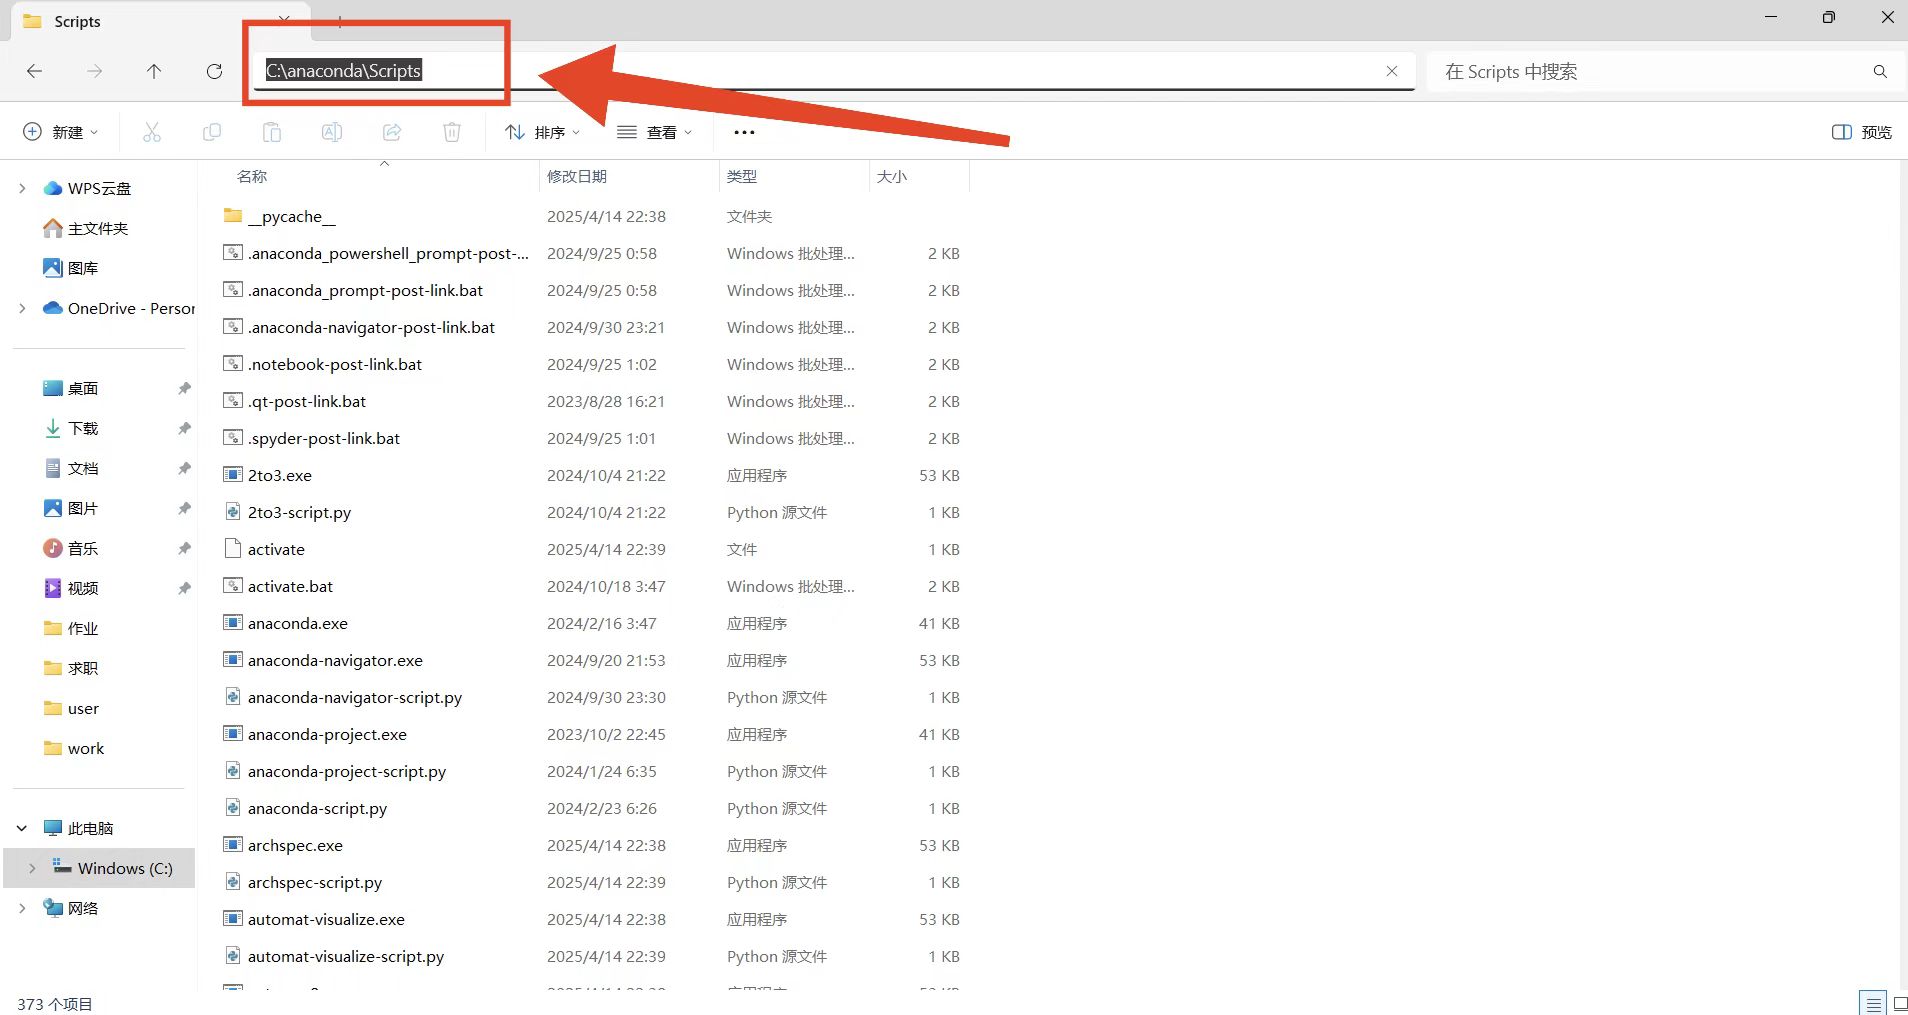Unpin 桌面 using its pin icon

(x=184, y=388)
